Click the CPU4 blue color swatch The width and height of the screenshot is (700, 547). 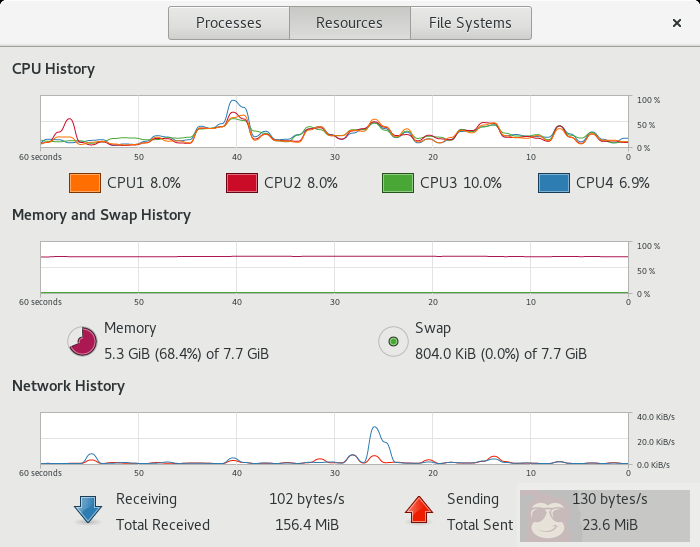tap(553, 183)
